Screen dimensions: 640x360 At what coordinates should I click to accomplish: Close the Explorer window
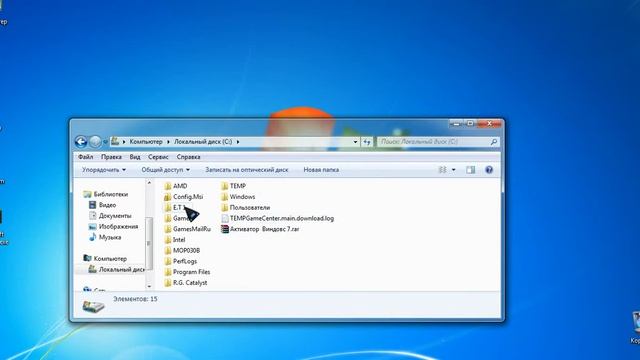[490, 123]
